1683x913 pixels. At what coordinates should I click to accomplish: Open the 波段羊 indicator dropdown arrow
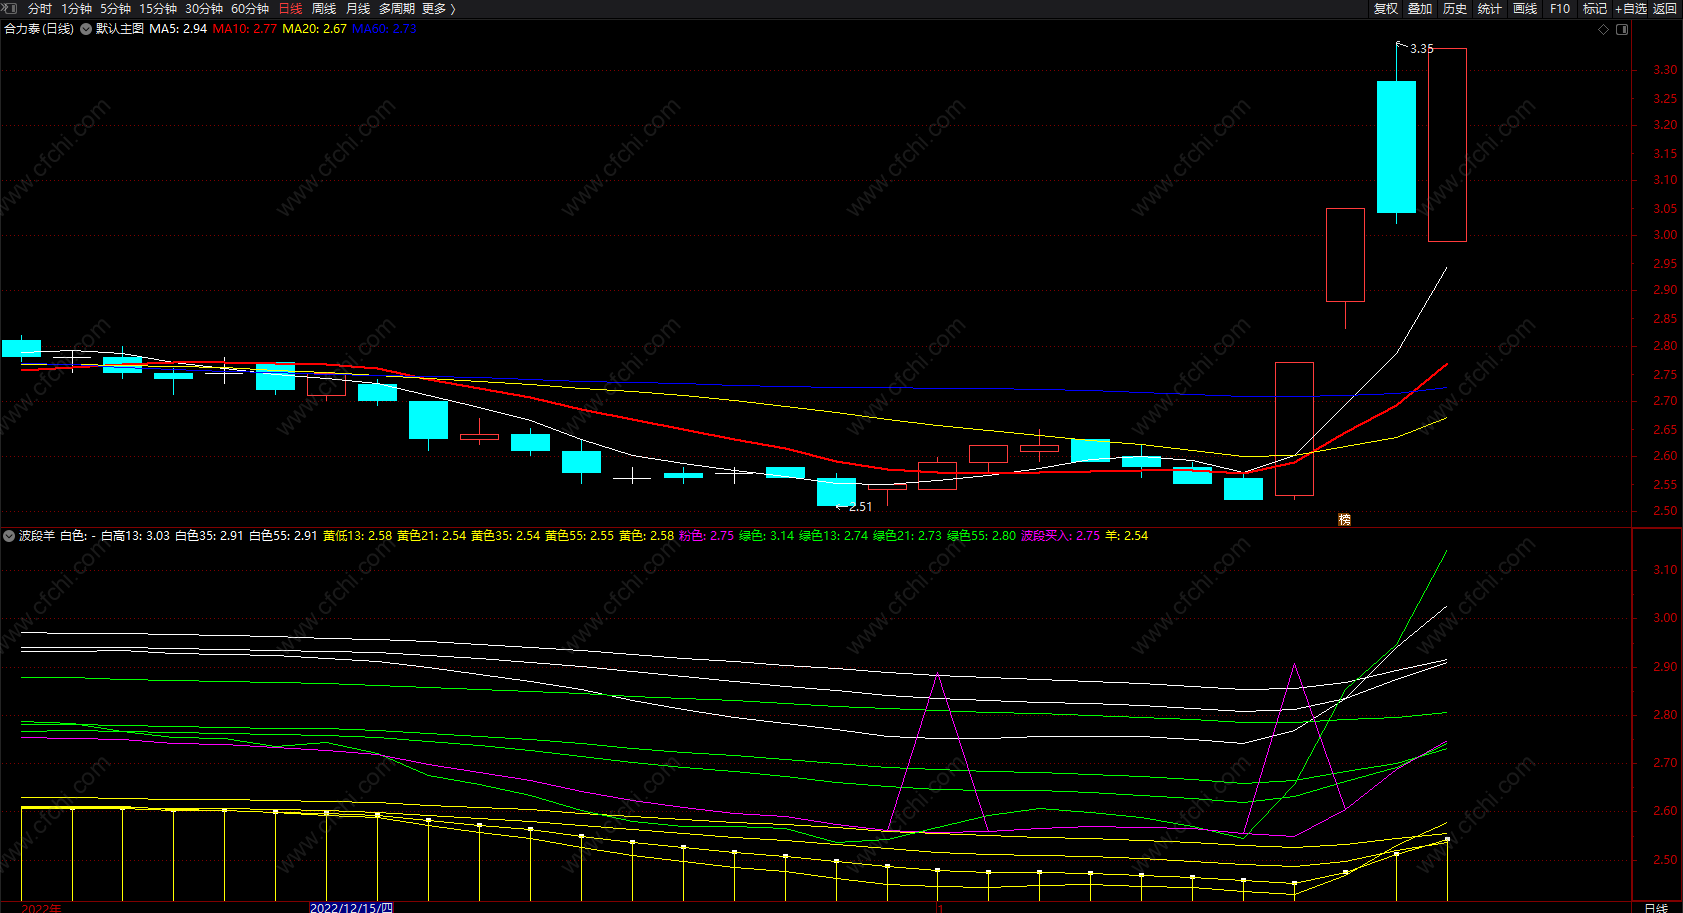(9, 536)
